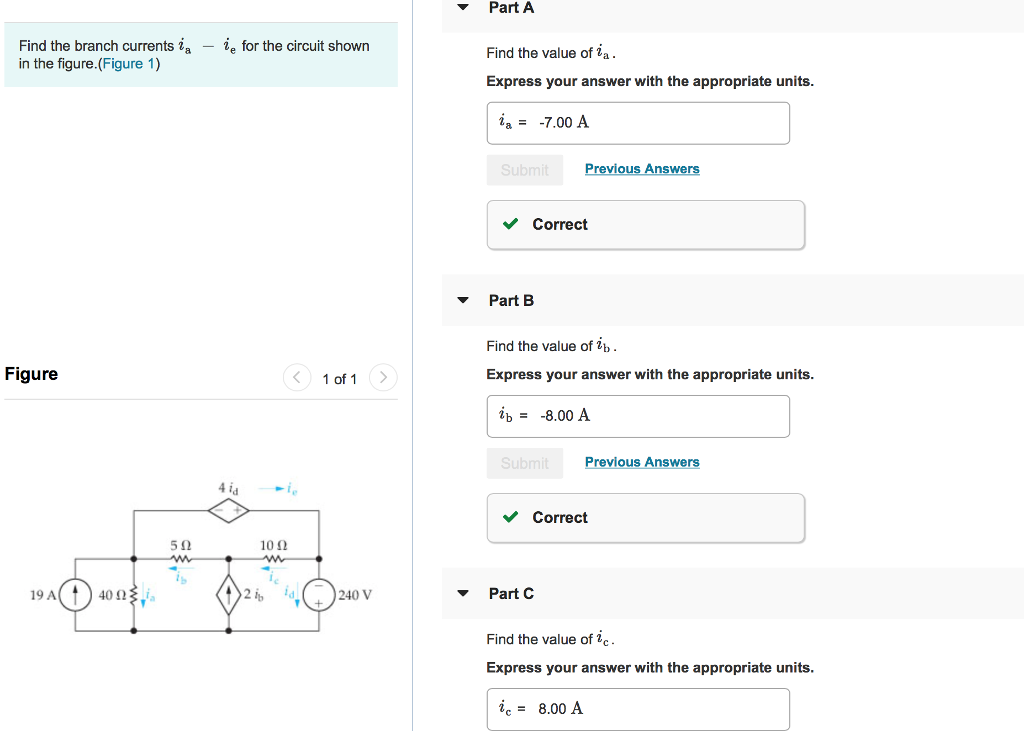This screenshot has height=731, width=1024.
Task: Click the Submit button in Part A
Action: pyautogui.click(x=524, y=170)
